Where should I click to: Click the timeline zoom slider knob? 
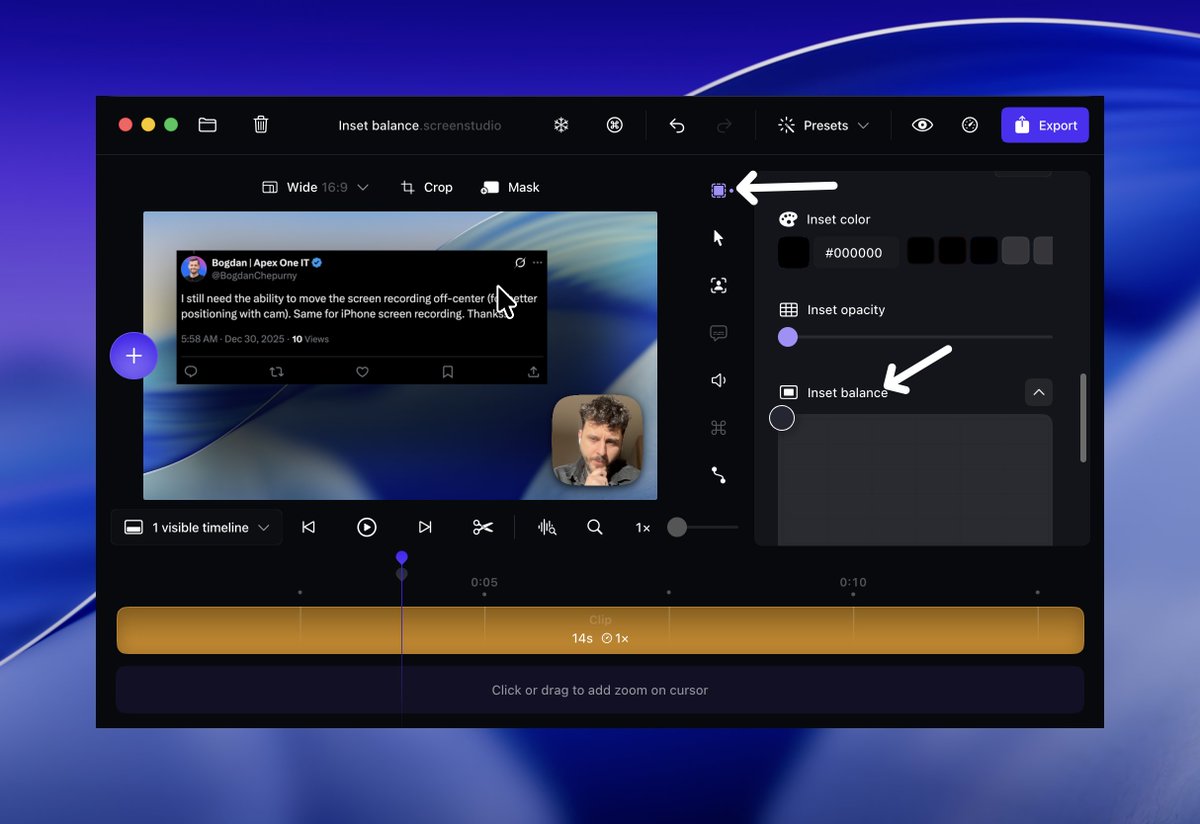[x=677, y=527]
